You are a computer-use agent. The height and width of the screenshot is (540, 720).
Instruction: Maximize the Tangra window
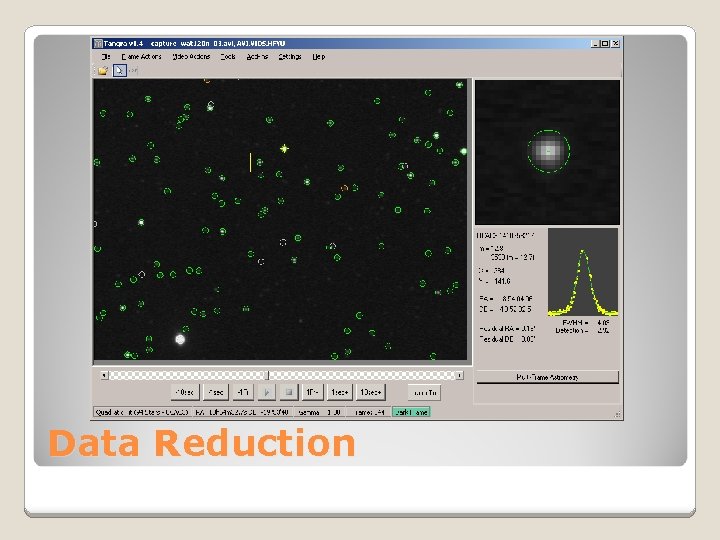click(x=605, y=44)
